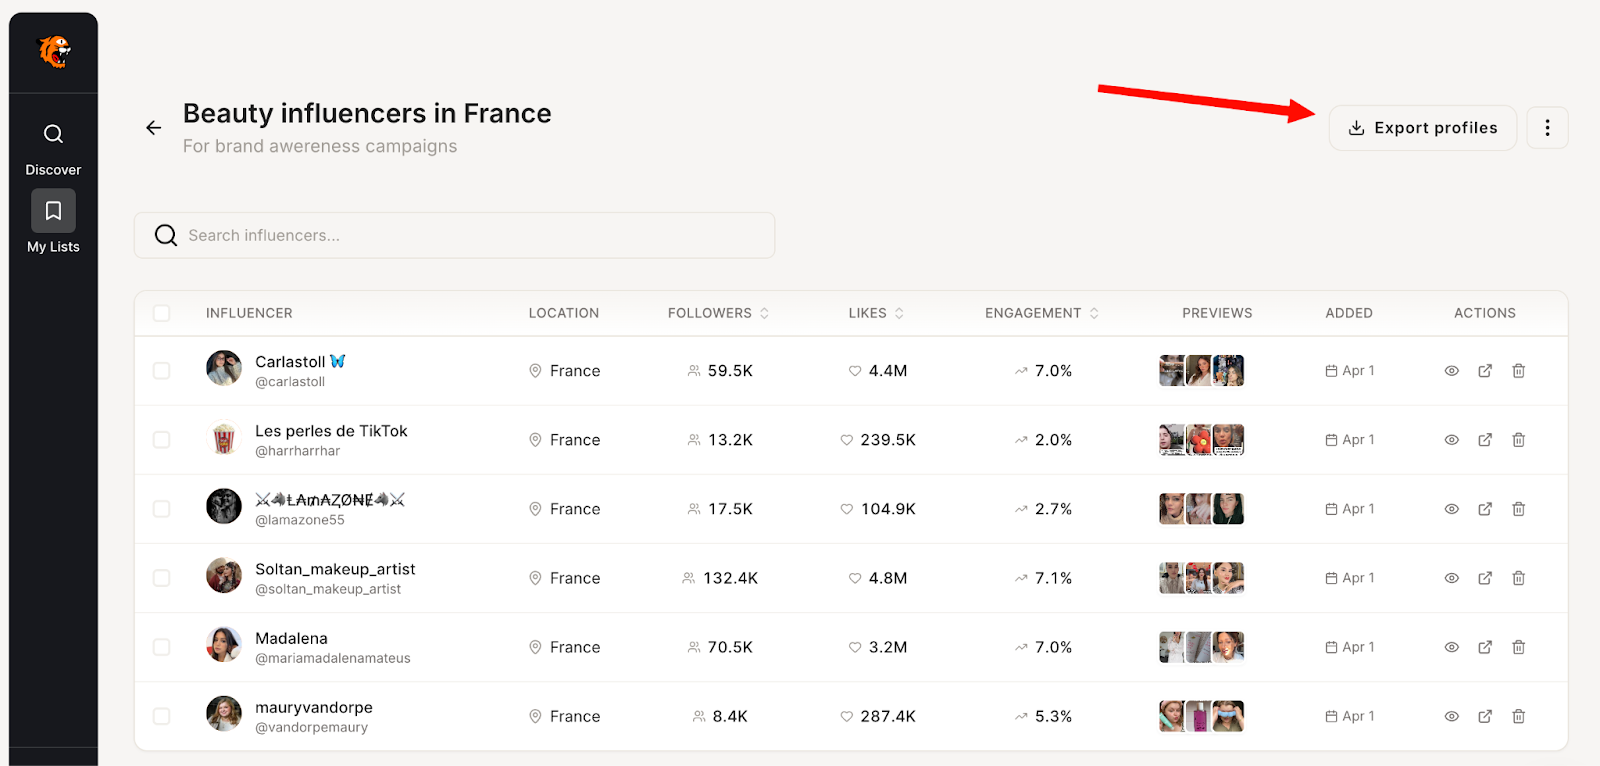Click the Search influencers field

(455, 235)
